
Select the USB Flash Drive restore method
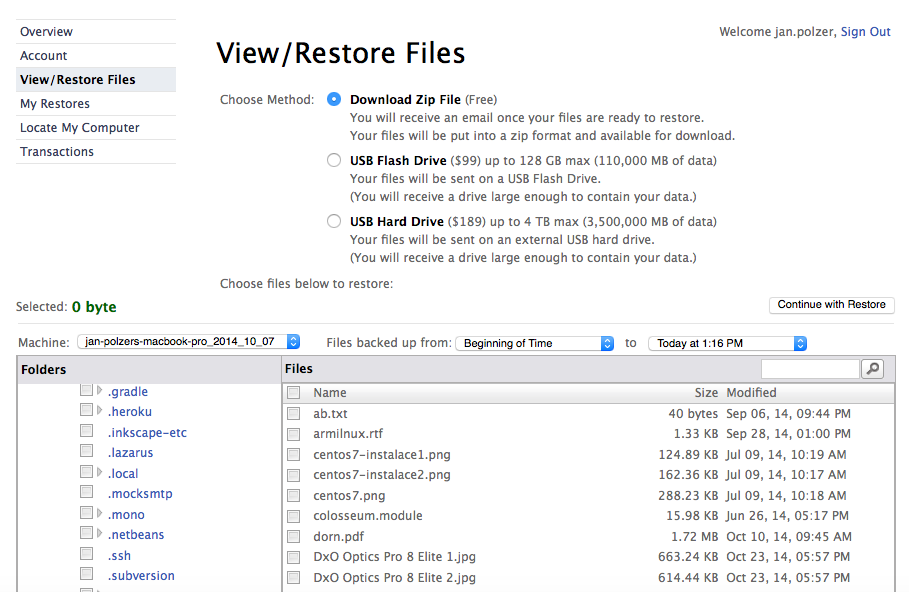click(334, 160)
